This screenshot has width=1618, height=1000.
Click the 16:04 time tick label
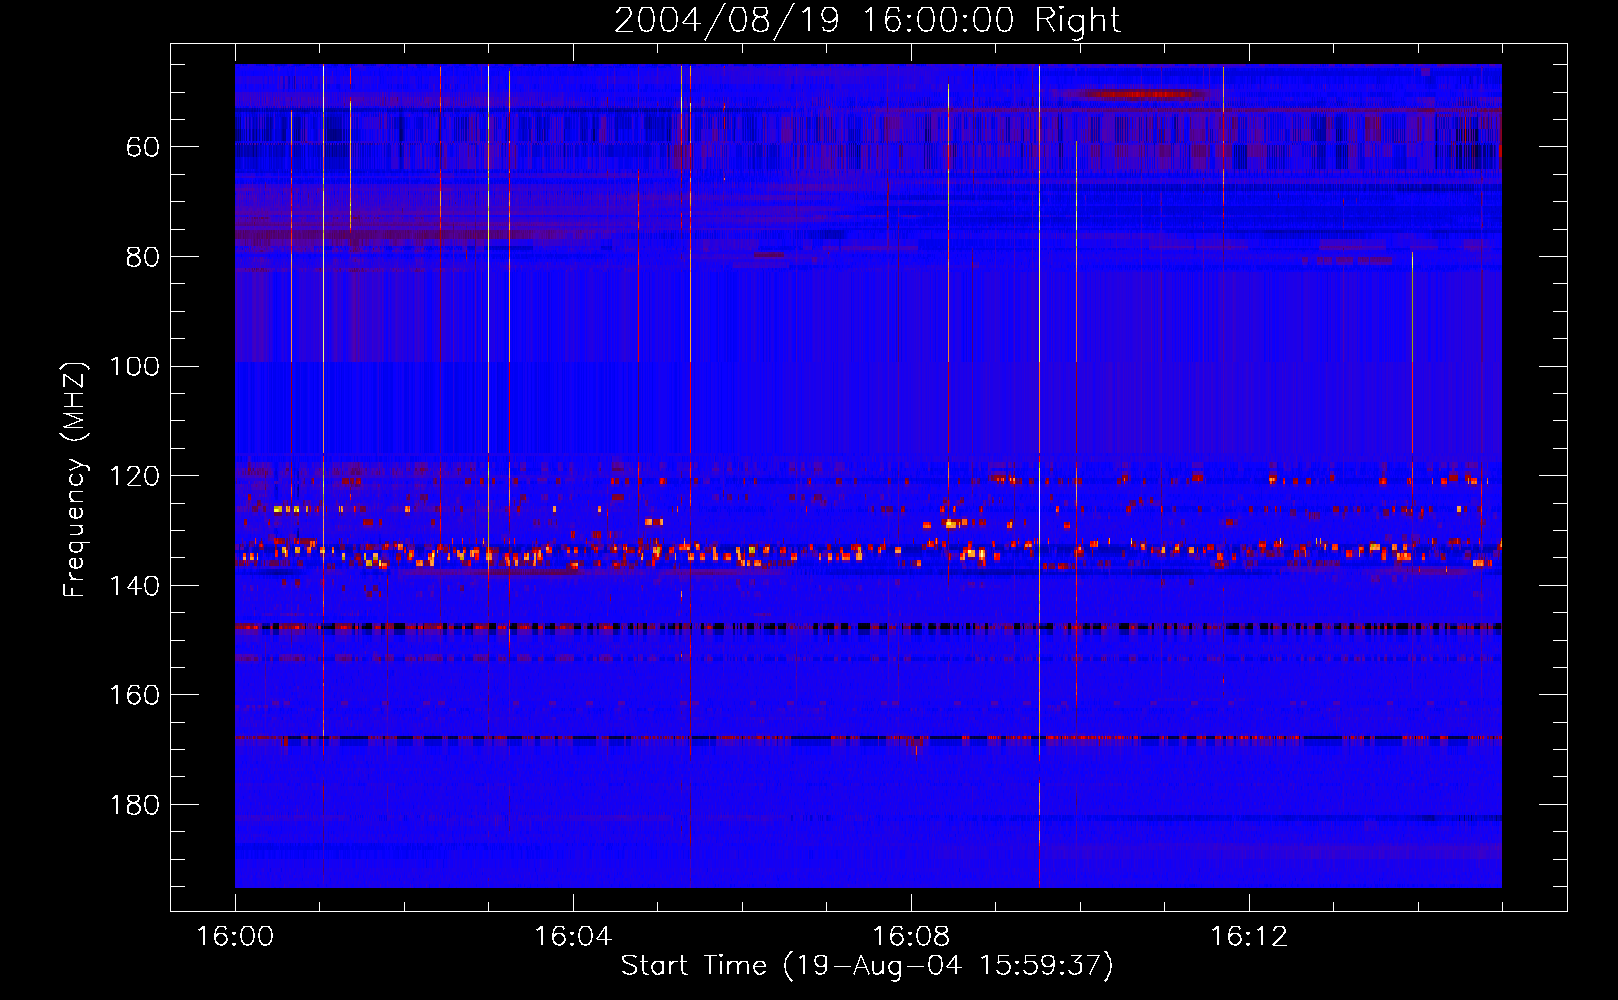point(573,937)
